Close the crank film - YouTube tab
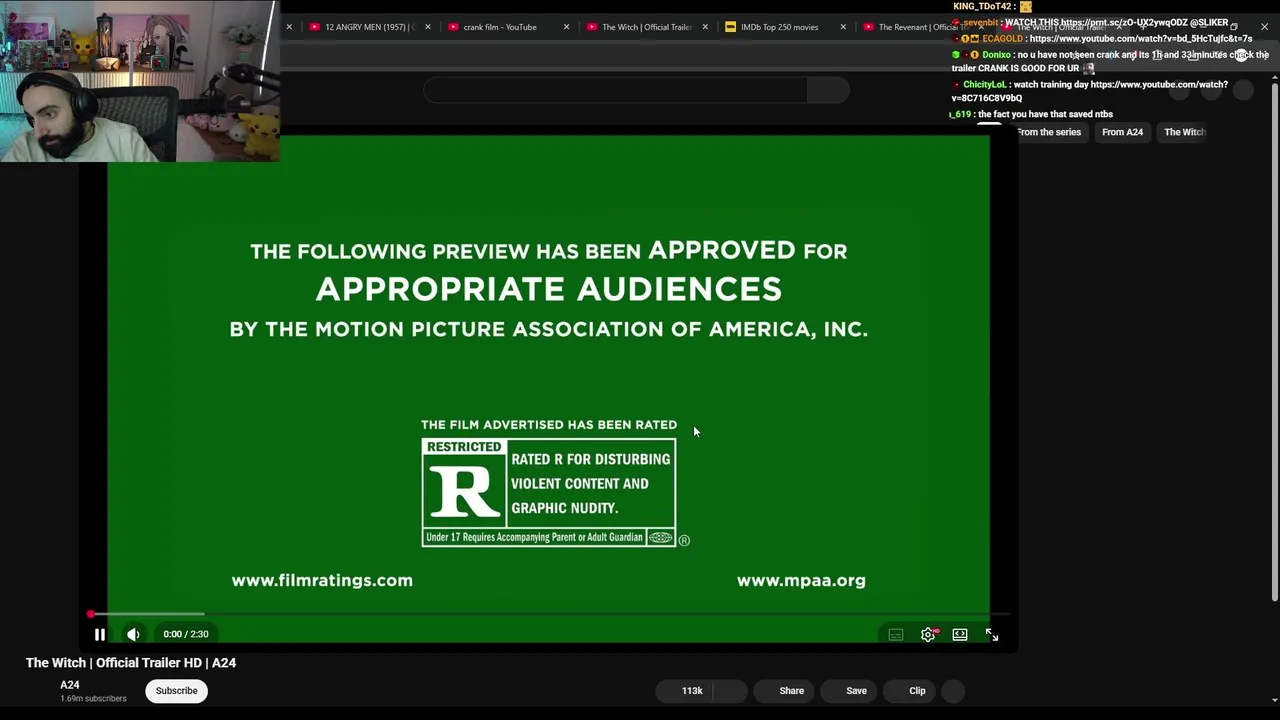The image size is (1280, 720). tap(566, 27)
